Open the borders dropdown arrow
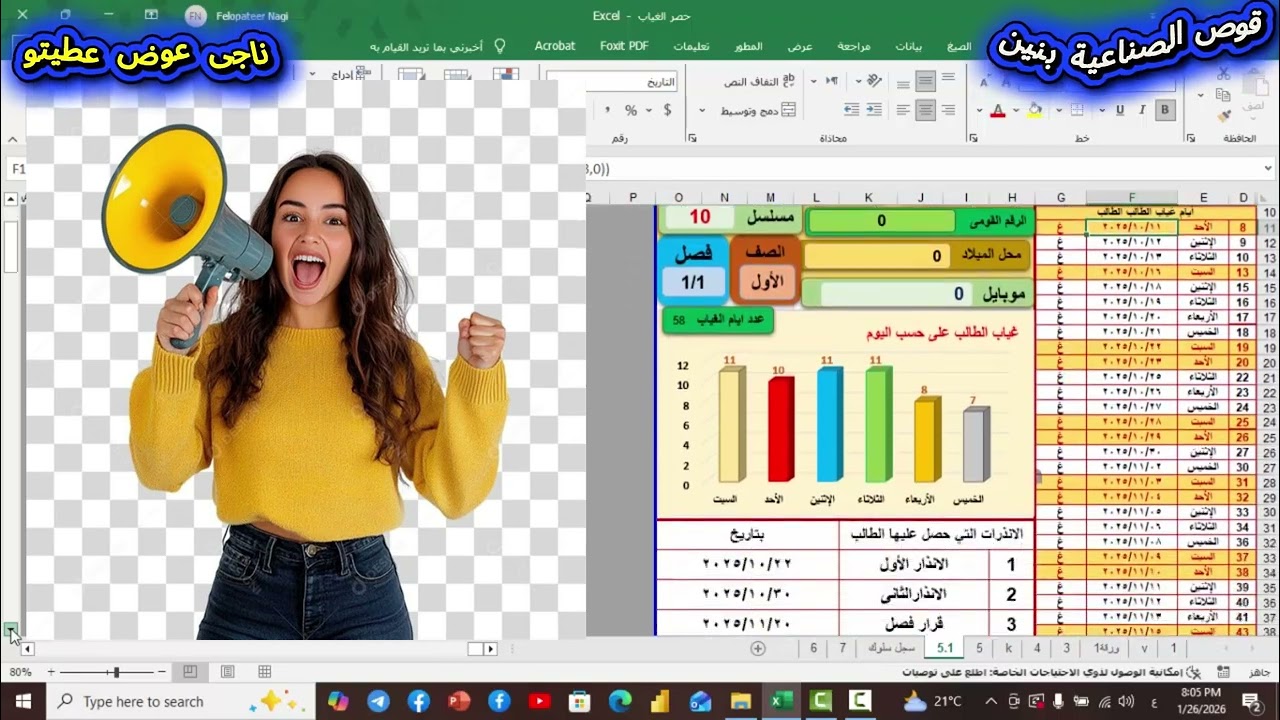This screenshot has width=1280, height=720. 1059,110
